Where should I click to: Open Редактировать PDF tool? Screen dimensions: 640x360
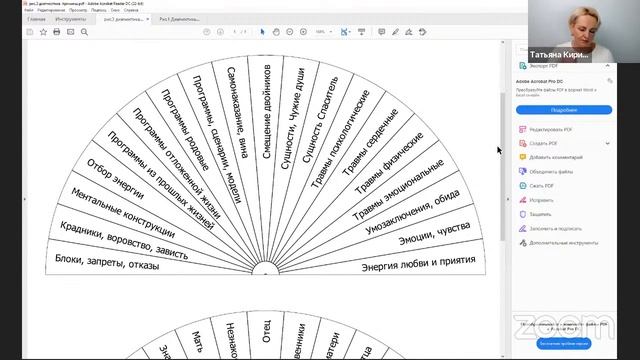pos(550,129)
